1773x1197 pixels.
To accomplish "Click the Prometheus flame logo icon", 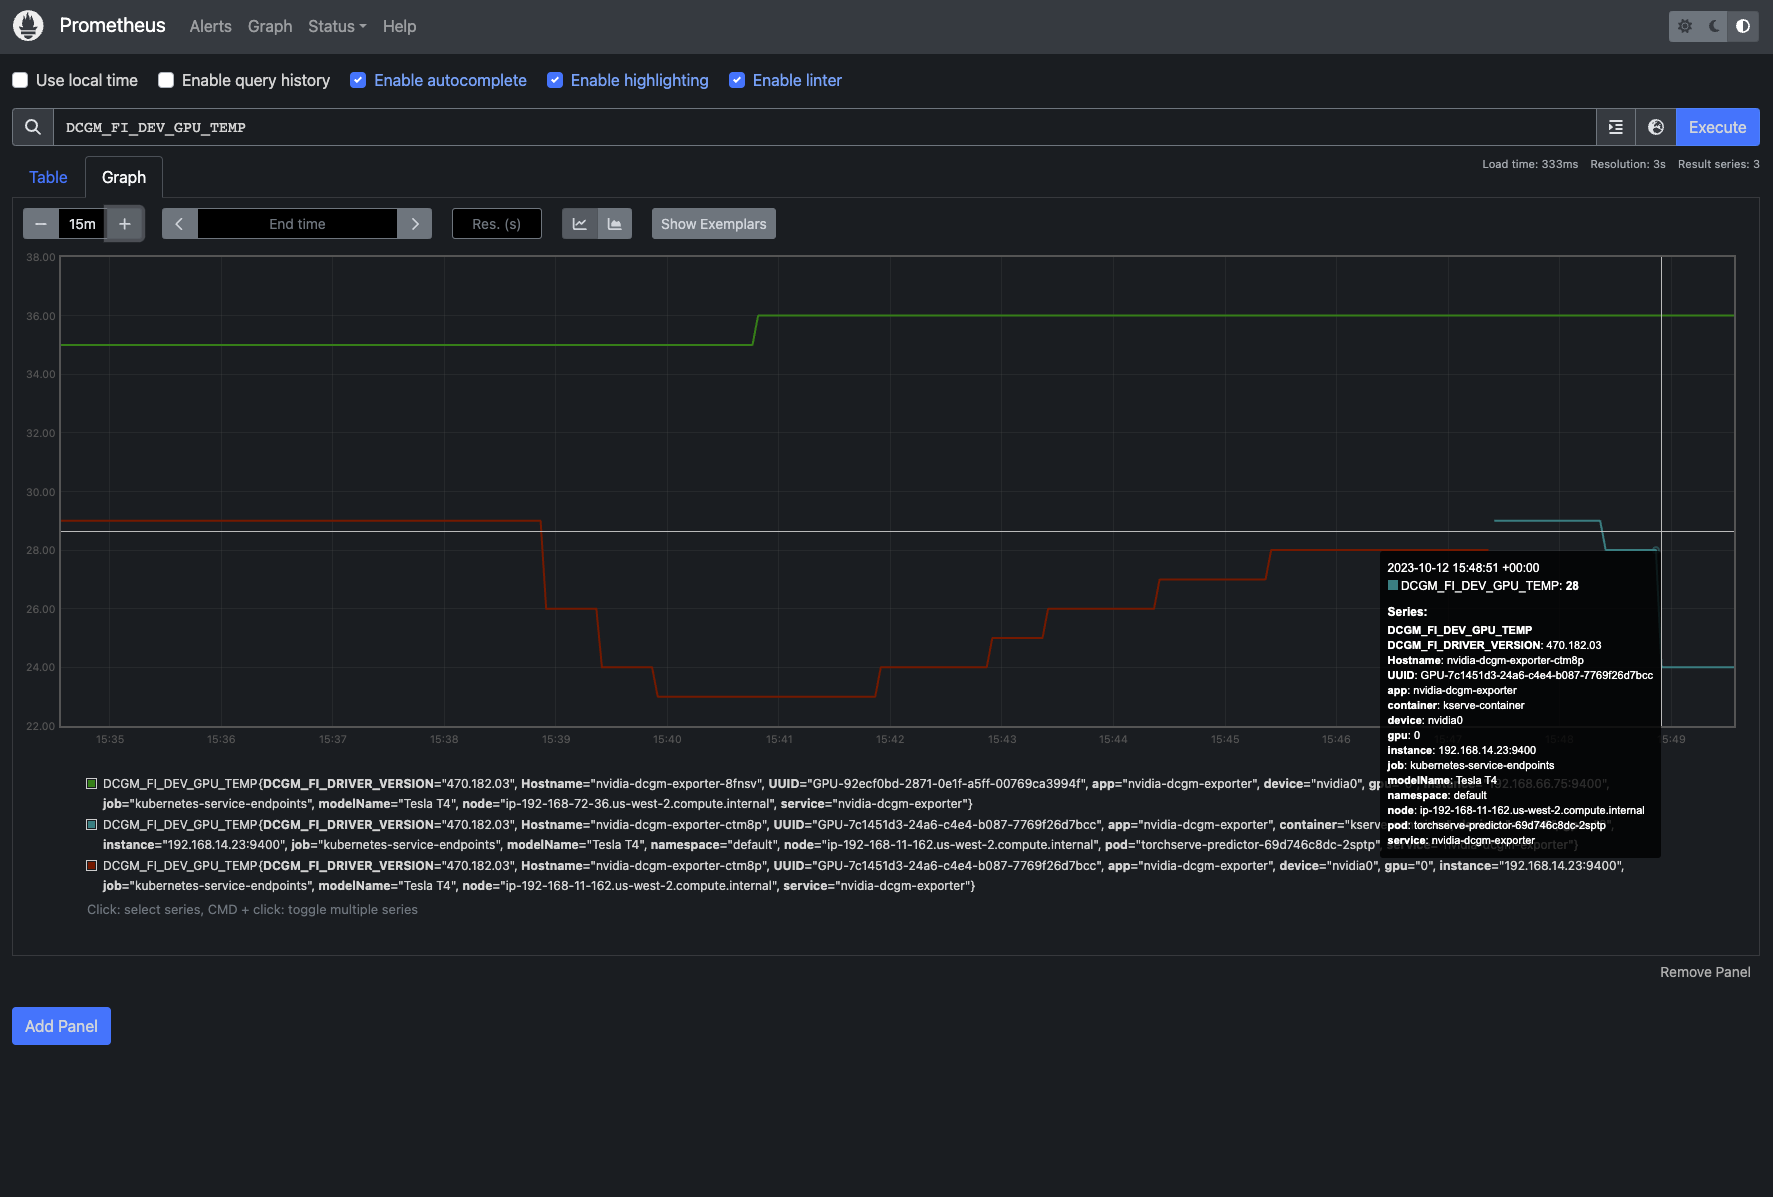I will [x=28, y=26].
